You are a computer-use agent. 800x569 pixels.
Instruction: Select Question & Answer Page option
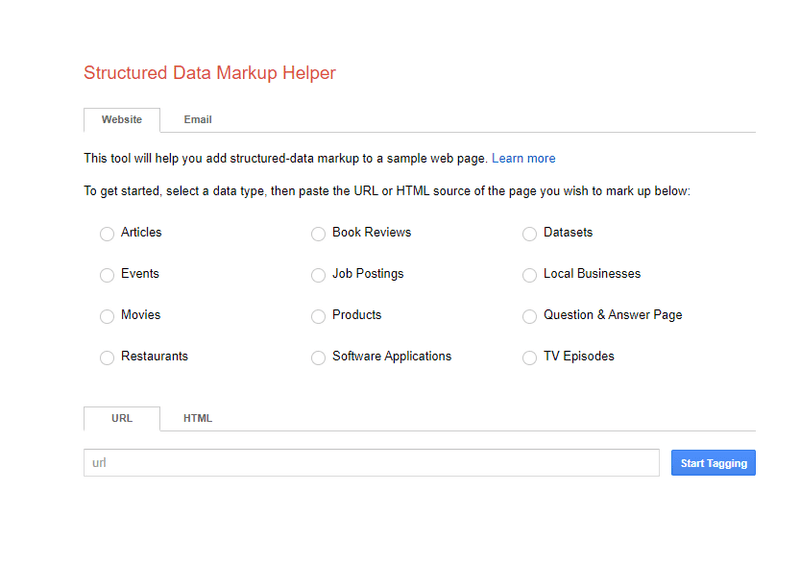[x=530, y=316]
